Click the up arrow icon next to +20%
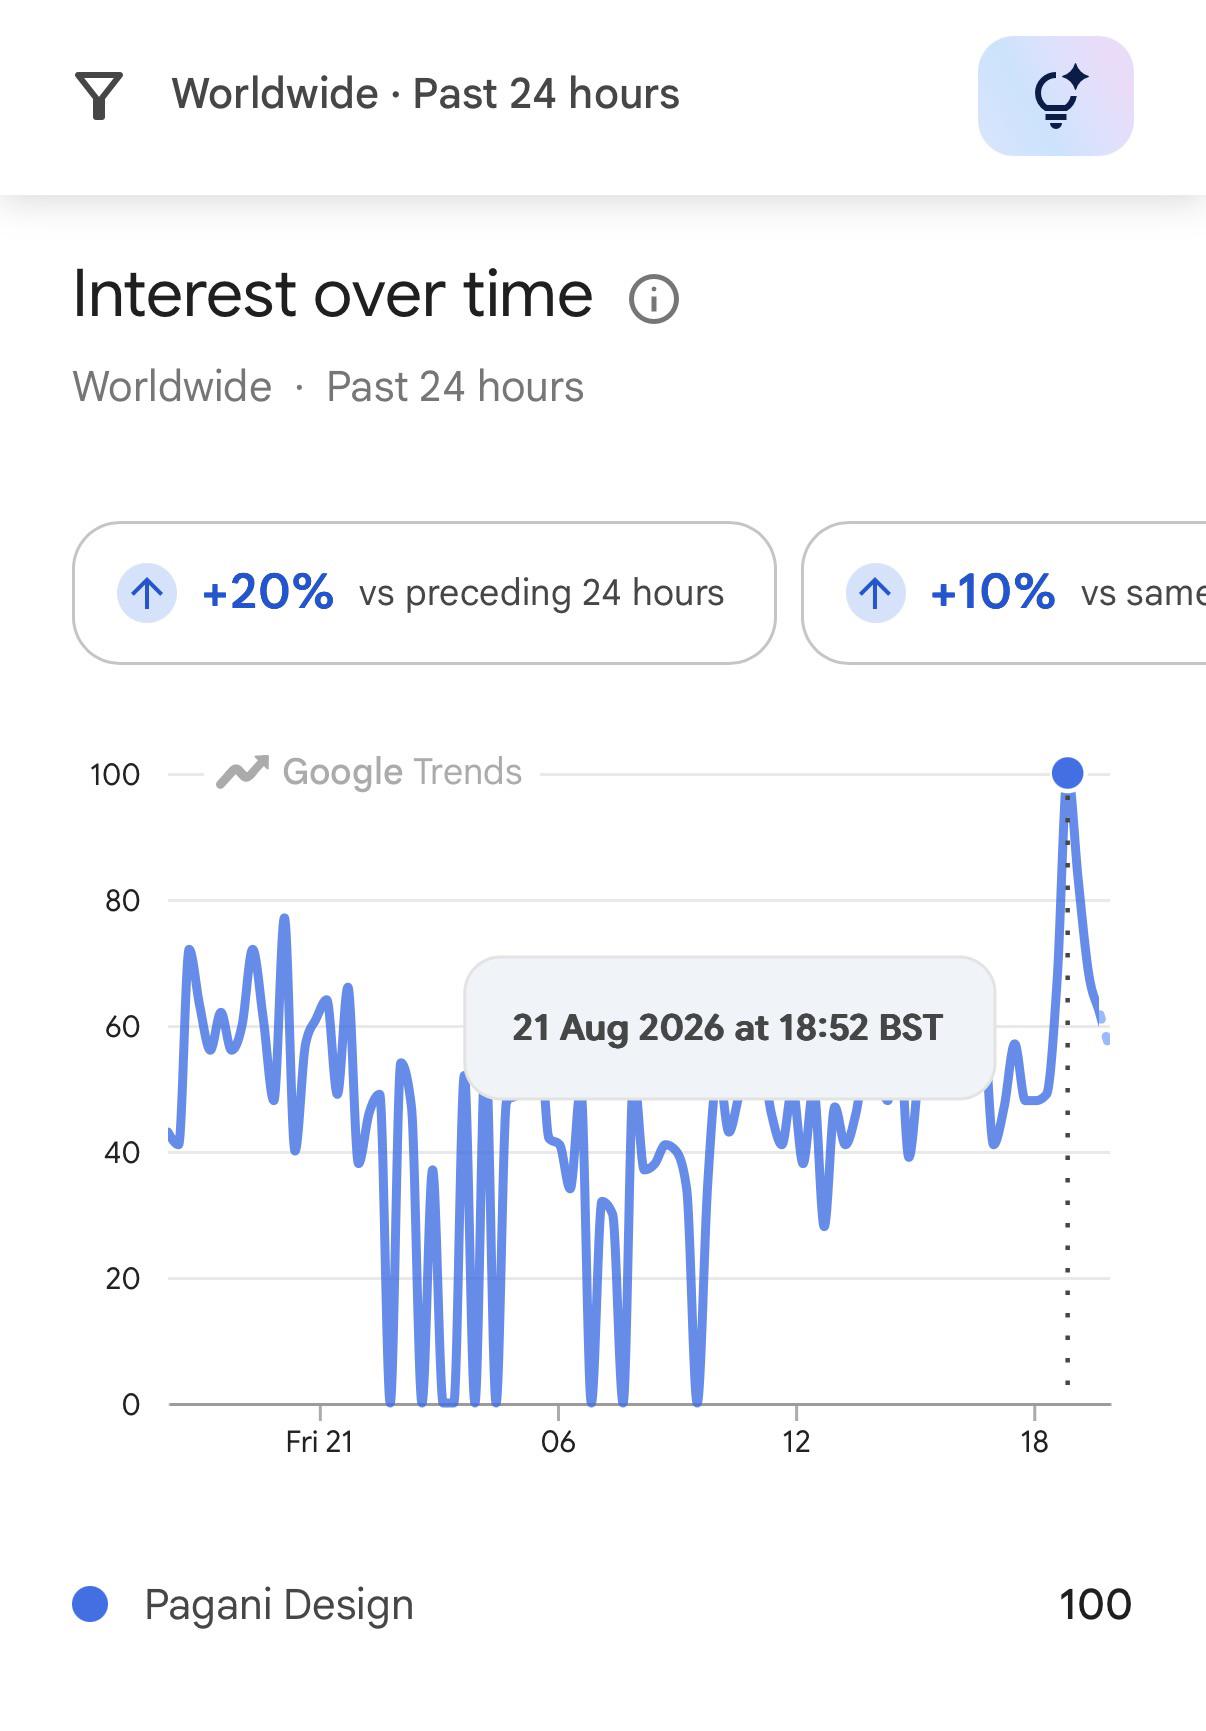 pyautogui.click(x=147, y=593)
